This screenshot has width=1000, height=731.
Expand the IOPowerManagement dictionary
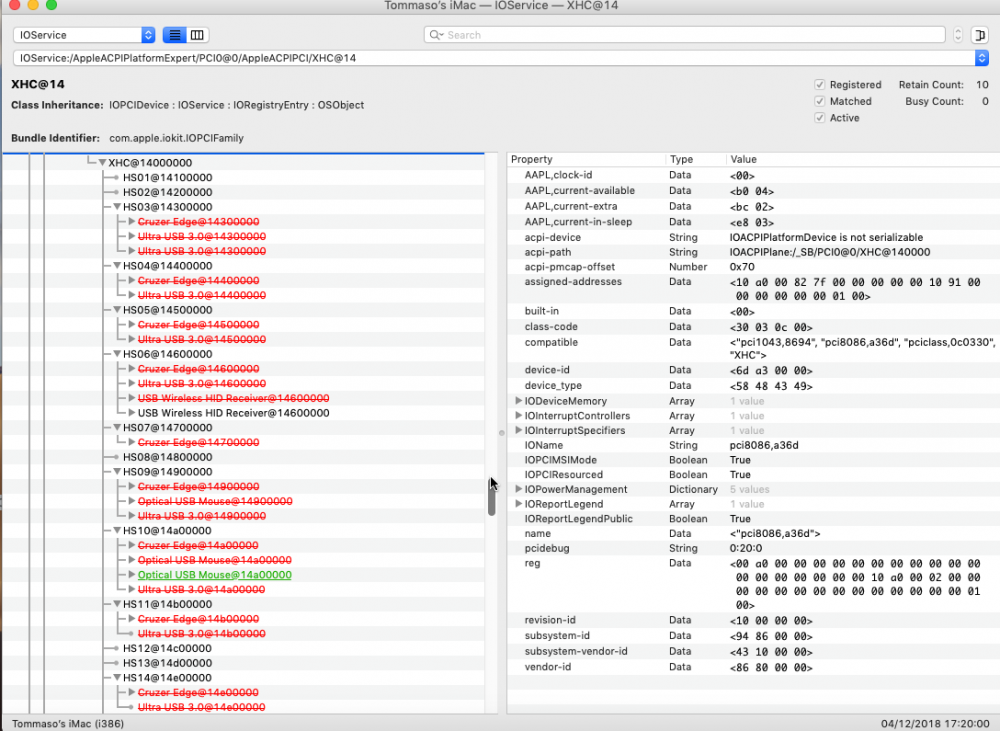[518, 489]
